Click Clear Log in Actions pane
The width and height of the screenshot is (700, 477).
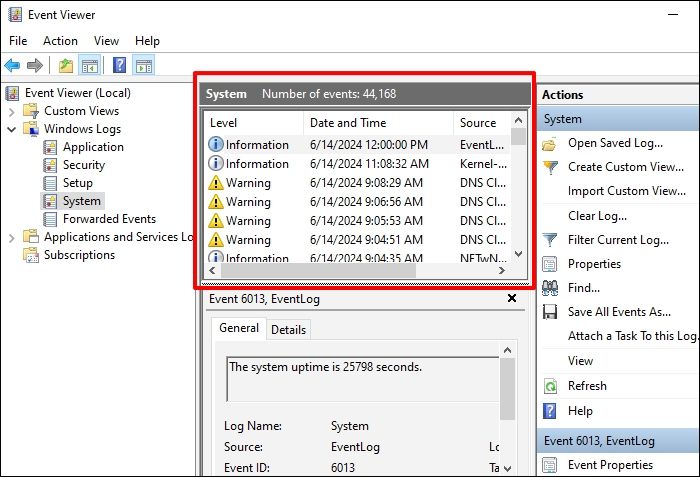tap(597, 215)
